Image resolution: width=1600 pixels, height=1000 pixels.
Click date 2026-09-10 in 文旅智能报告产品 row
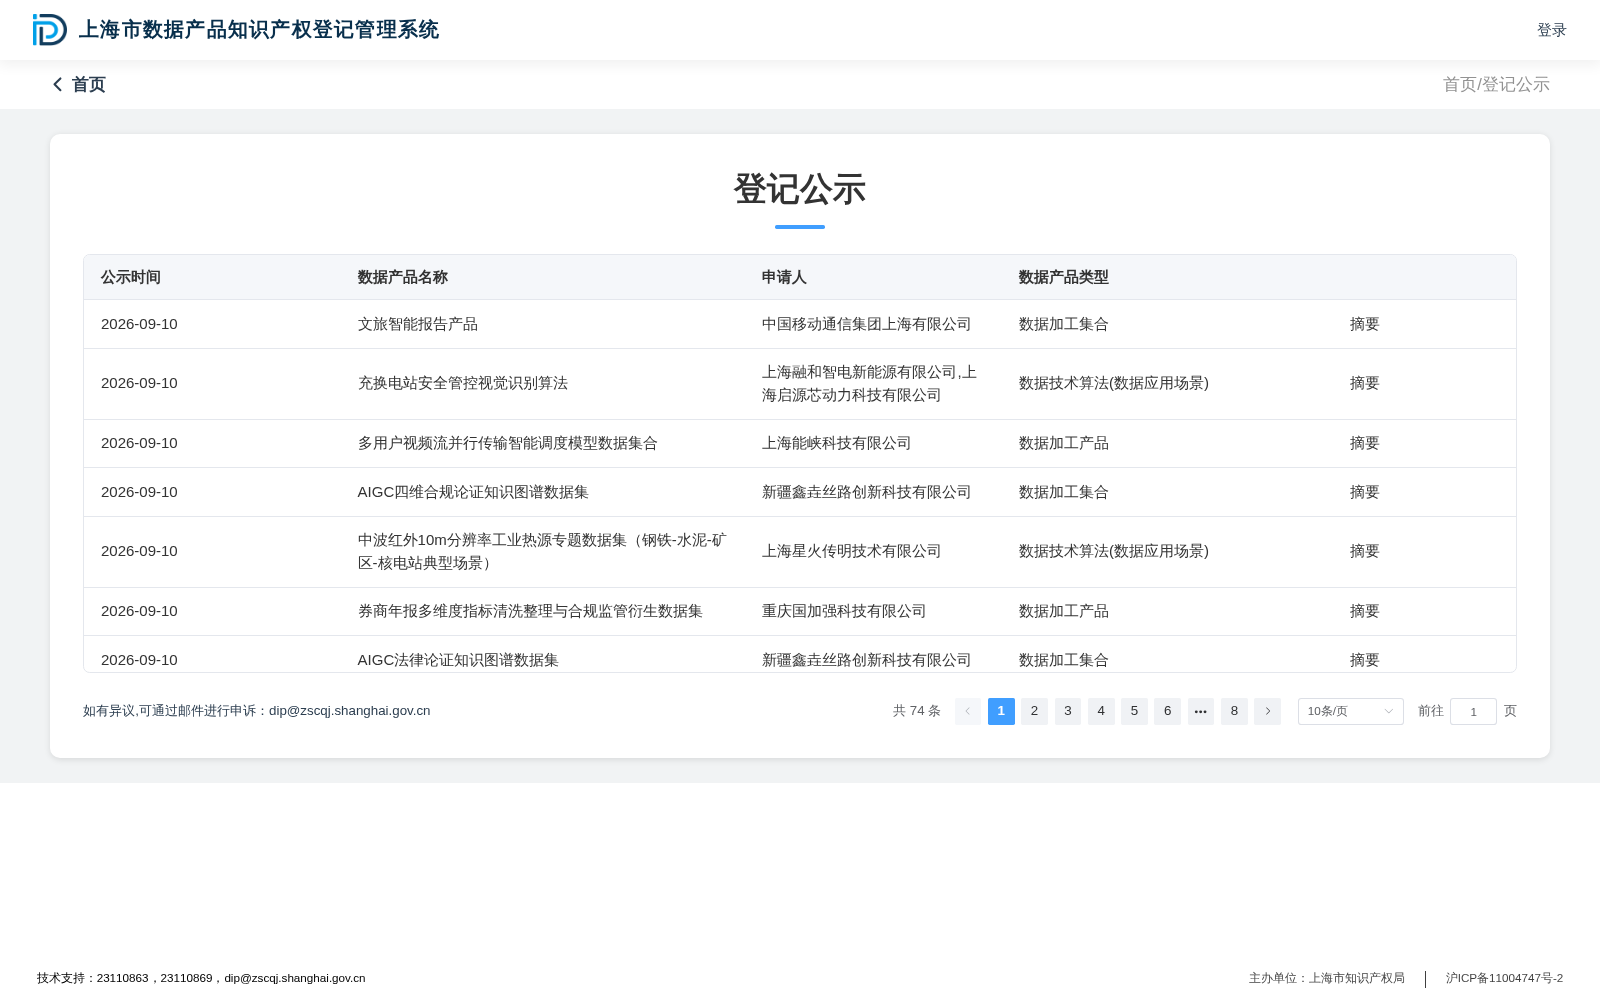coord(139,324)
